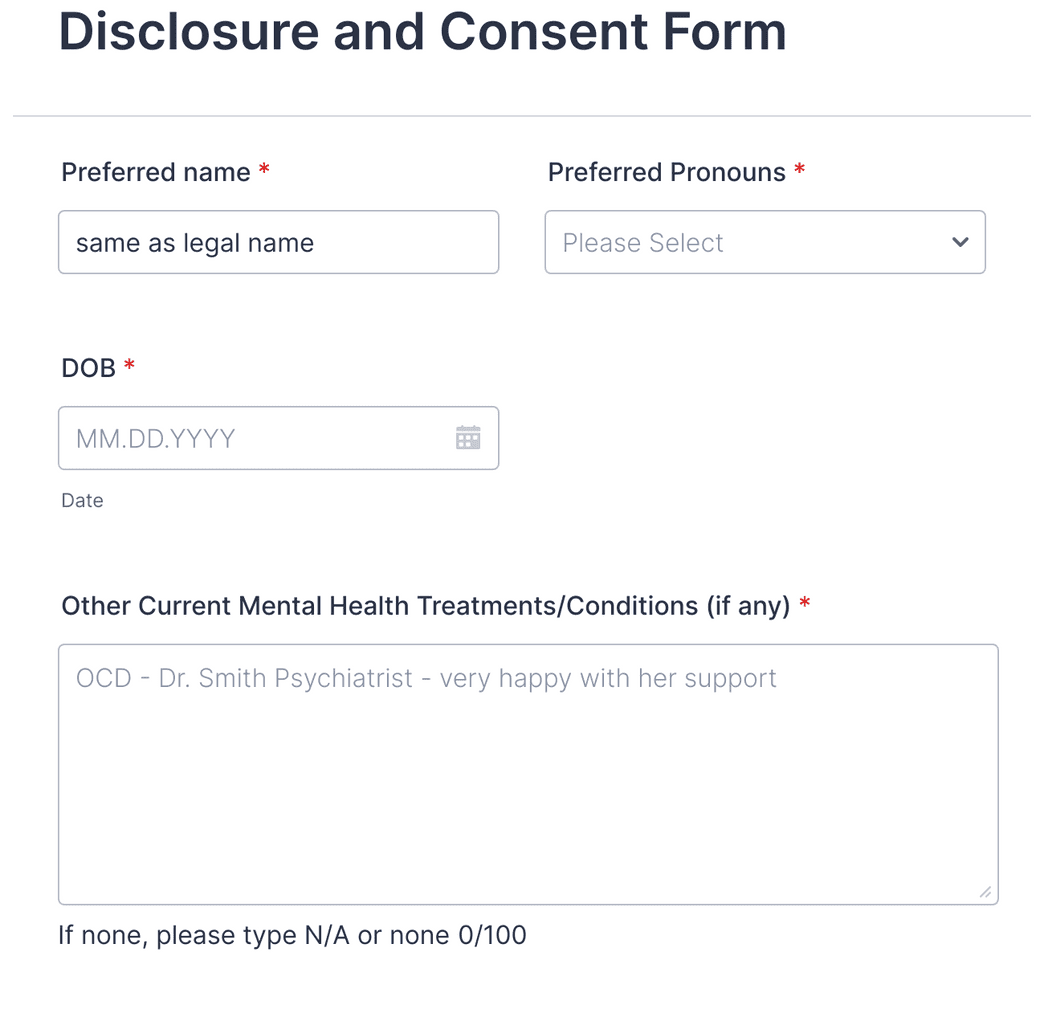The width and height of the screenshot is (1044, 1011).
Task: Click the asterisk after Mental Health Treatments label
Action: [806, 604]
